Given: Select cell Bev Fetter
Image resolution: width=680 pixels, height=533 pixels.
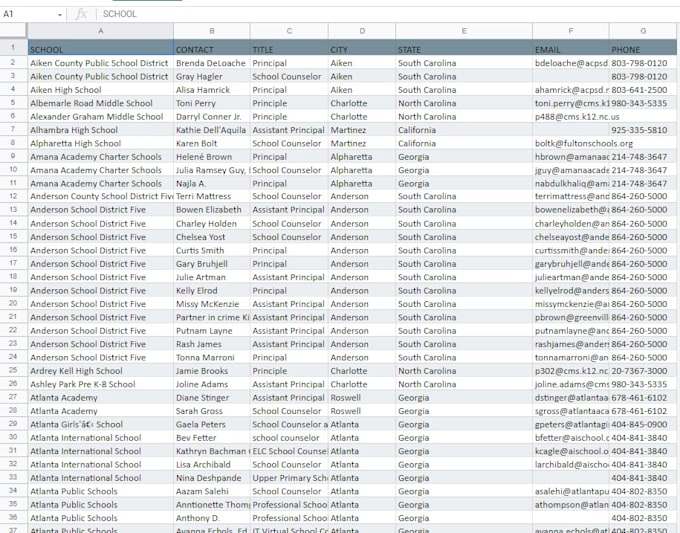Looking at the screenshot, I should point(212,438).
